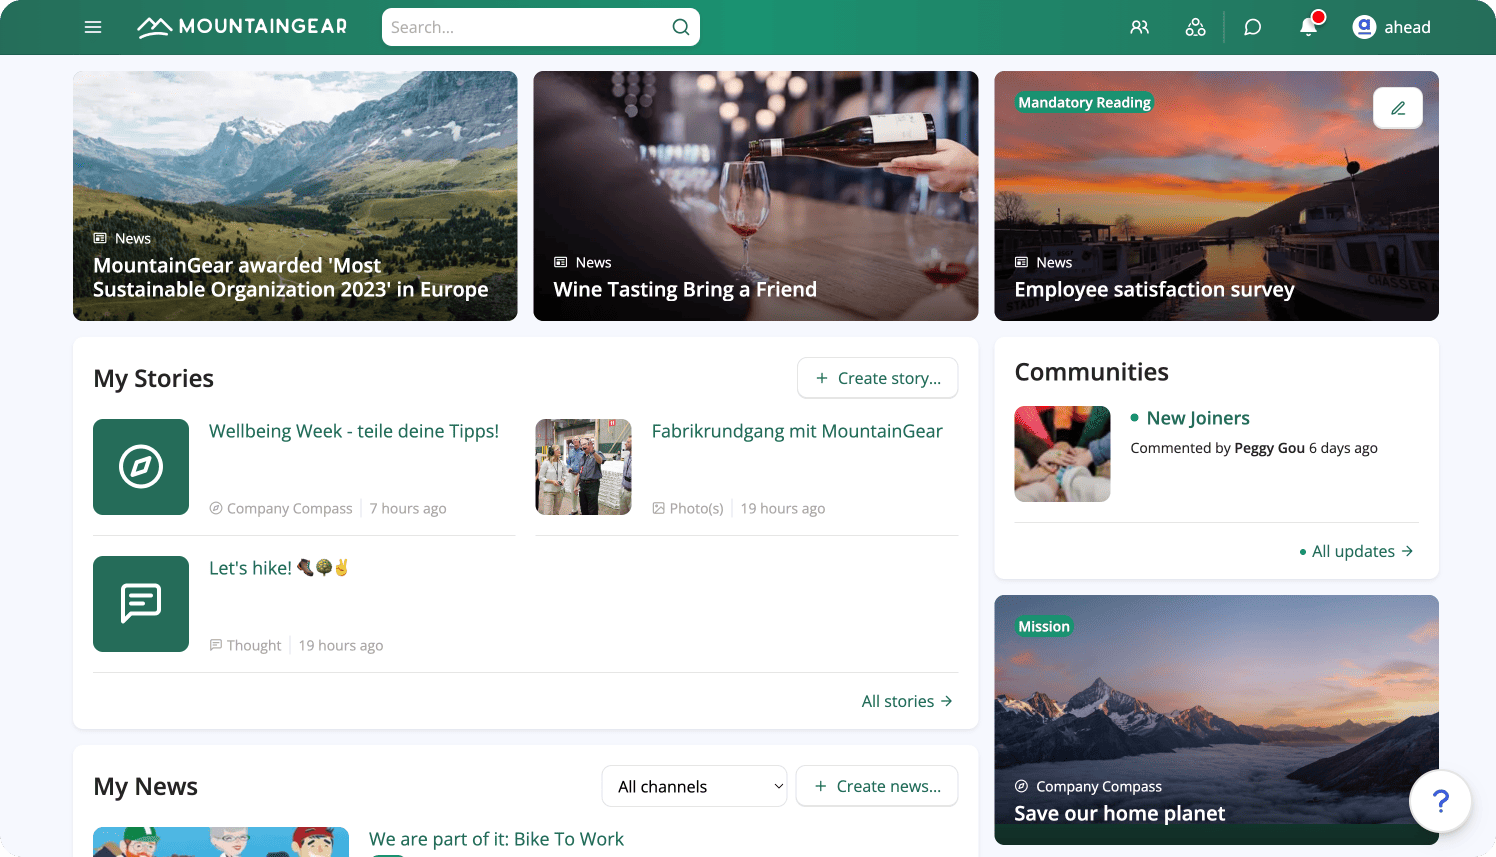Open the help question mark button
This screenshot has width=1496, height=857.
pyautogui.click(x=1440, y=801)
